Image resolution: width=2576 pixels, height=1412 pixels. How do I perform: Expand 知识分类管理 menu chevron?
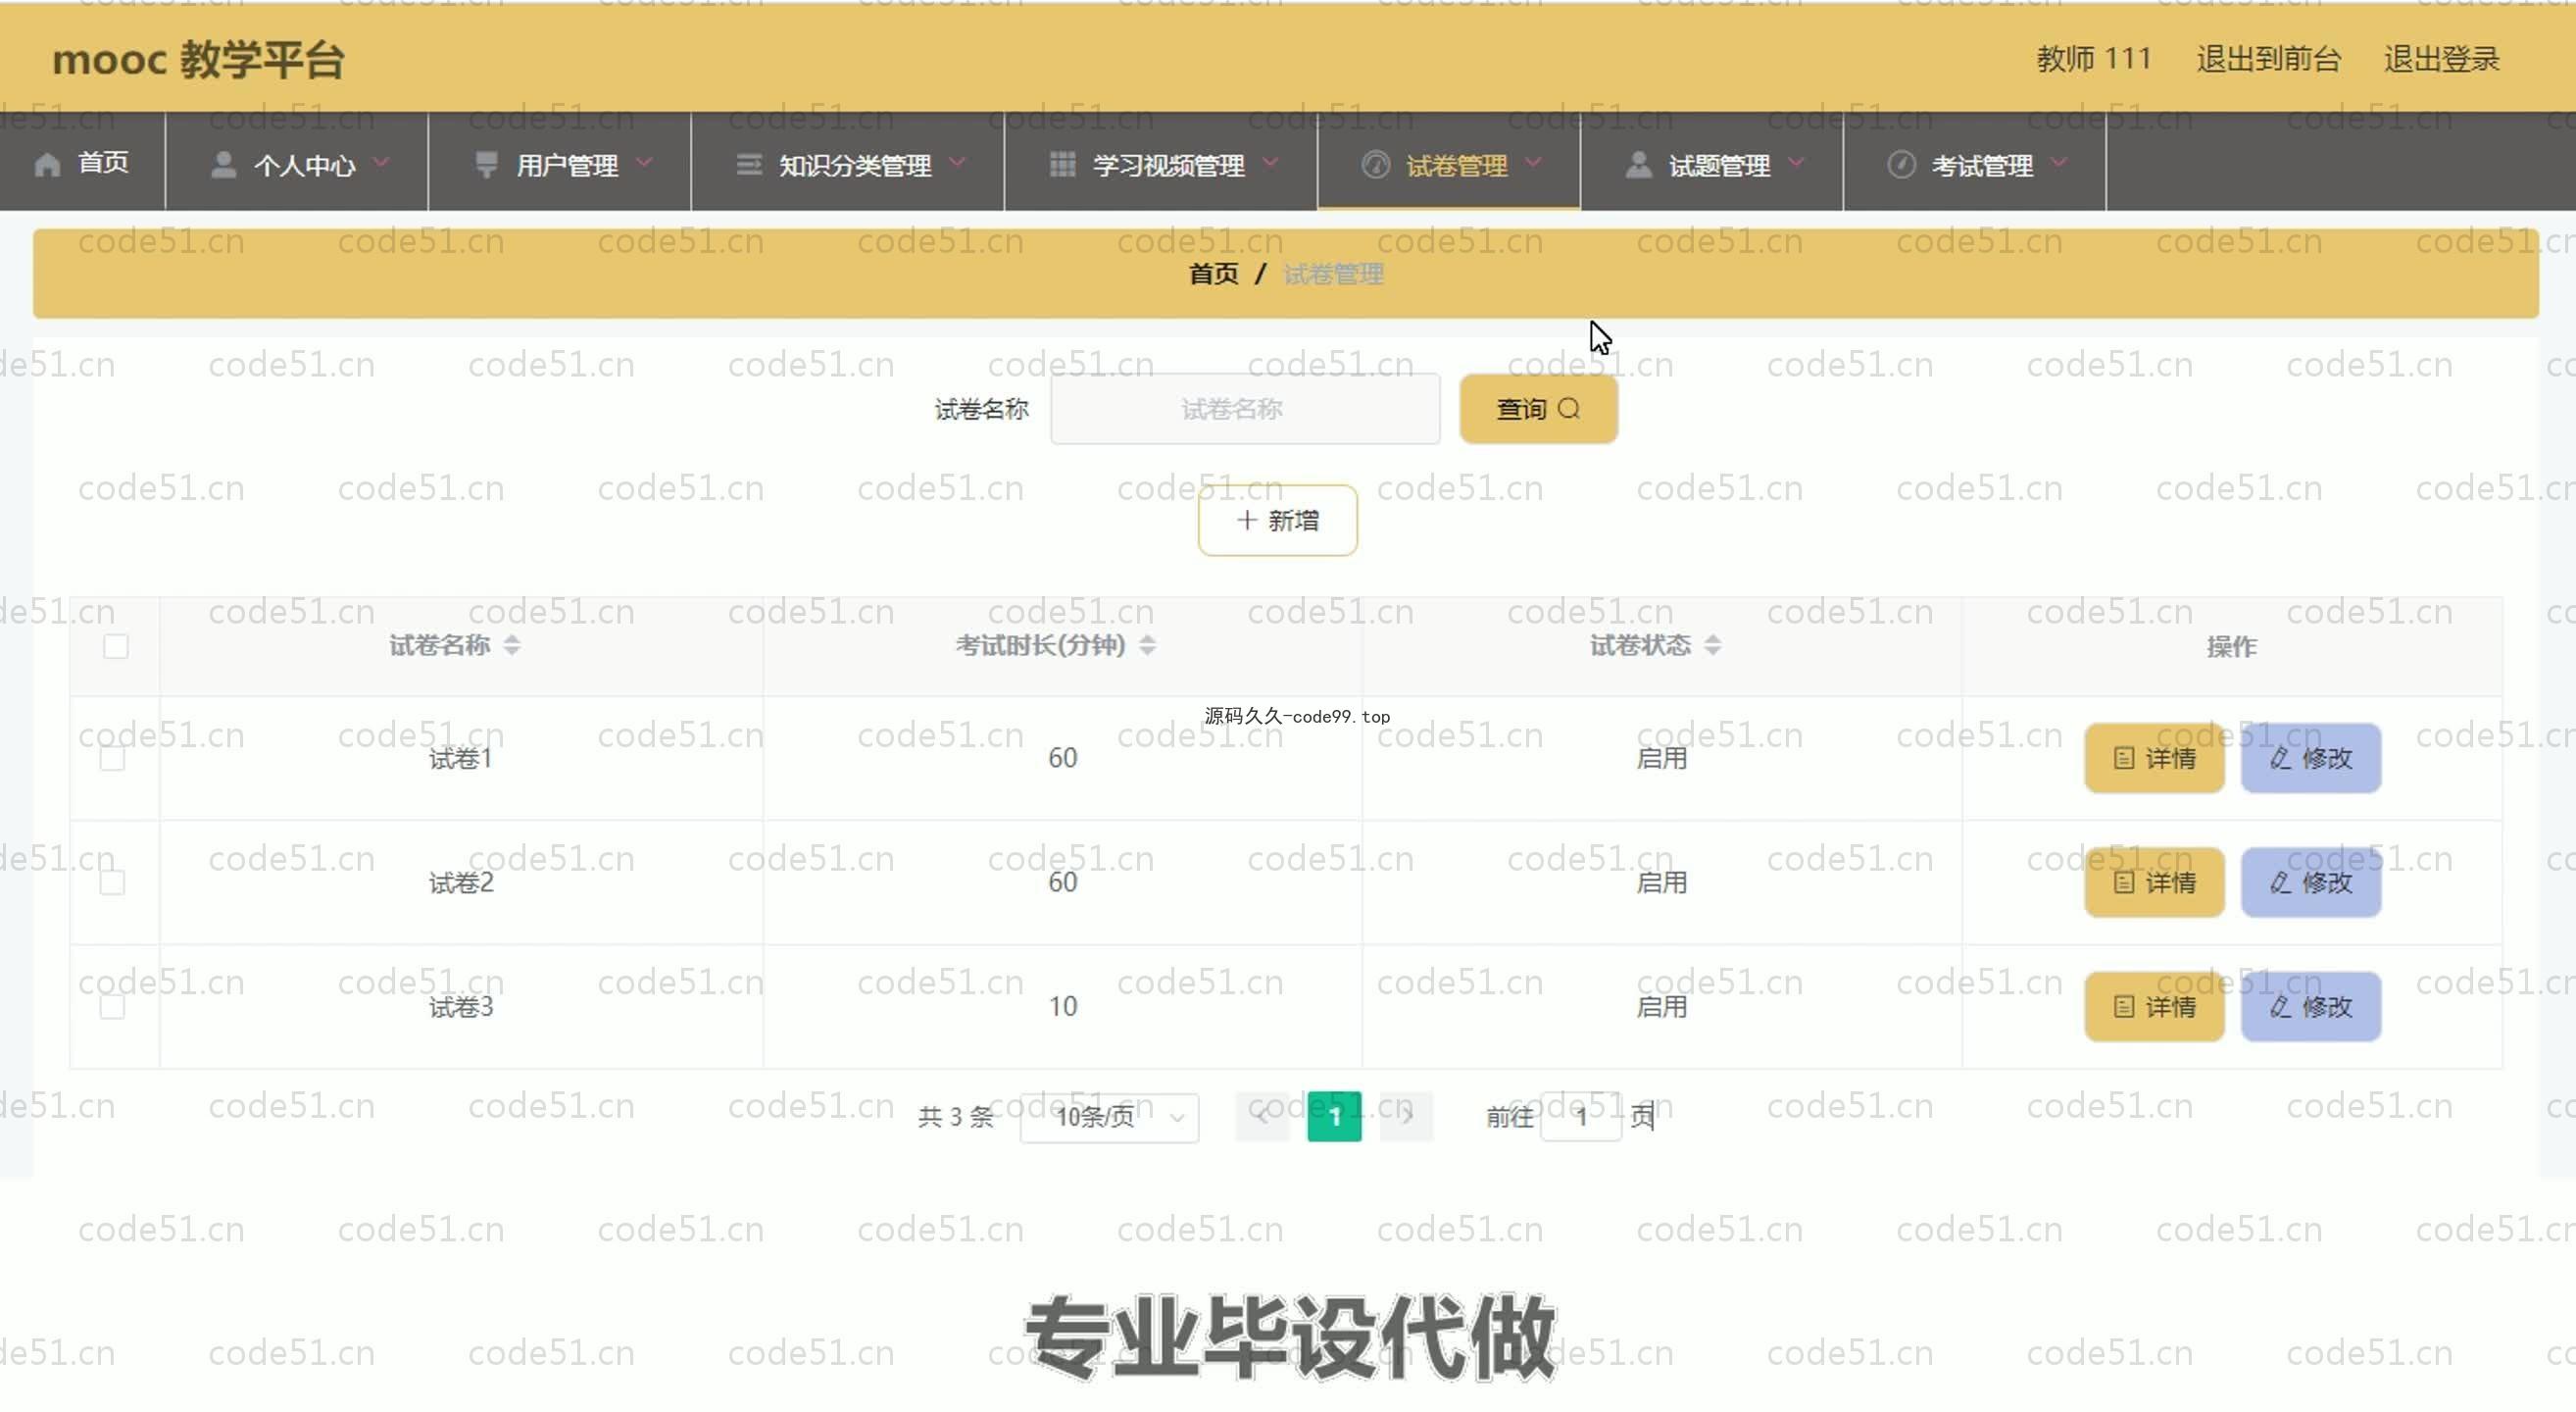pos(957,162)
